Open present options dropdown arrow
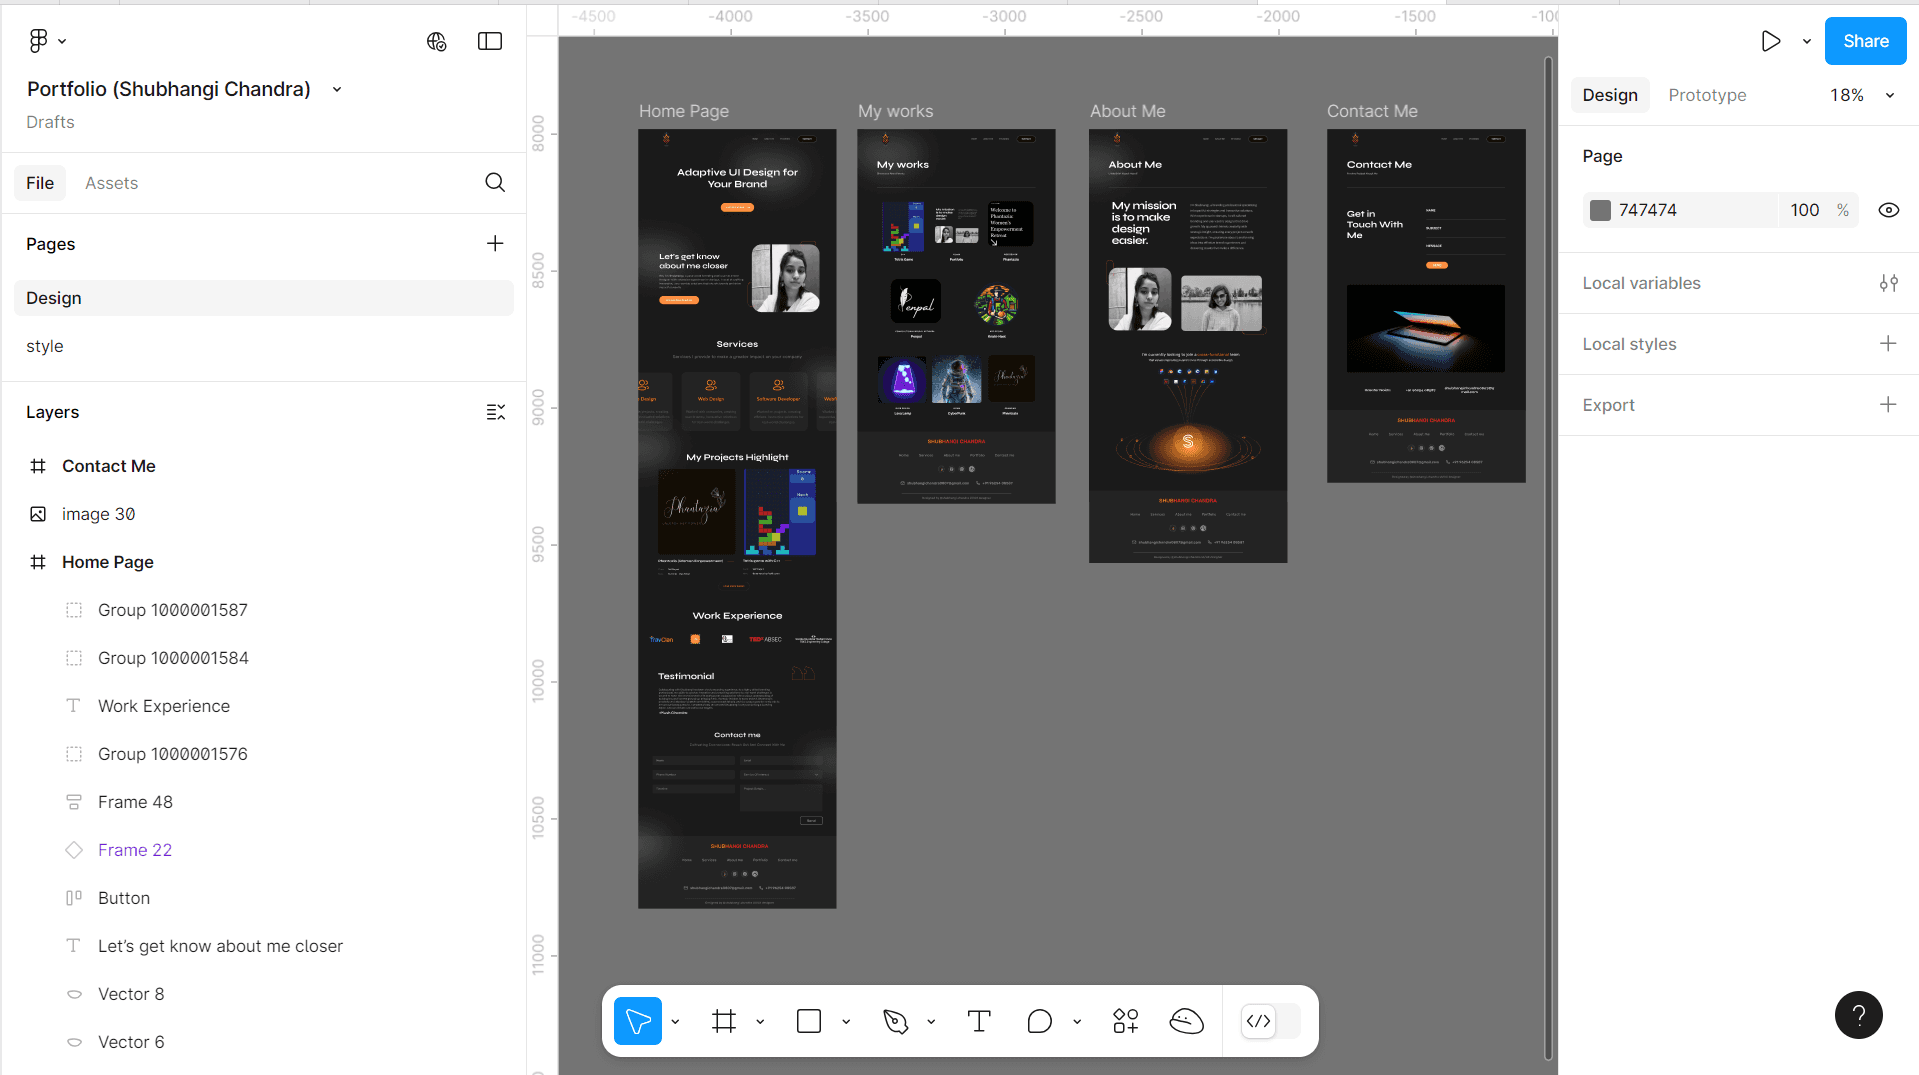Viewport: 1919px width, 1075px height. tap(1807, 41)
